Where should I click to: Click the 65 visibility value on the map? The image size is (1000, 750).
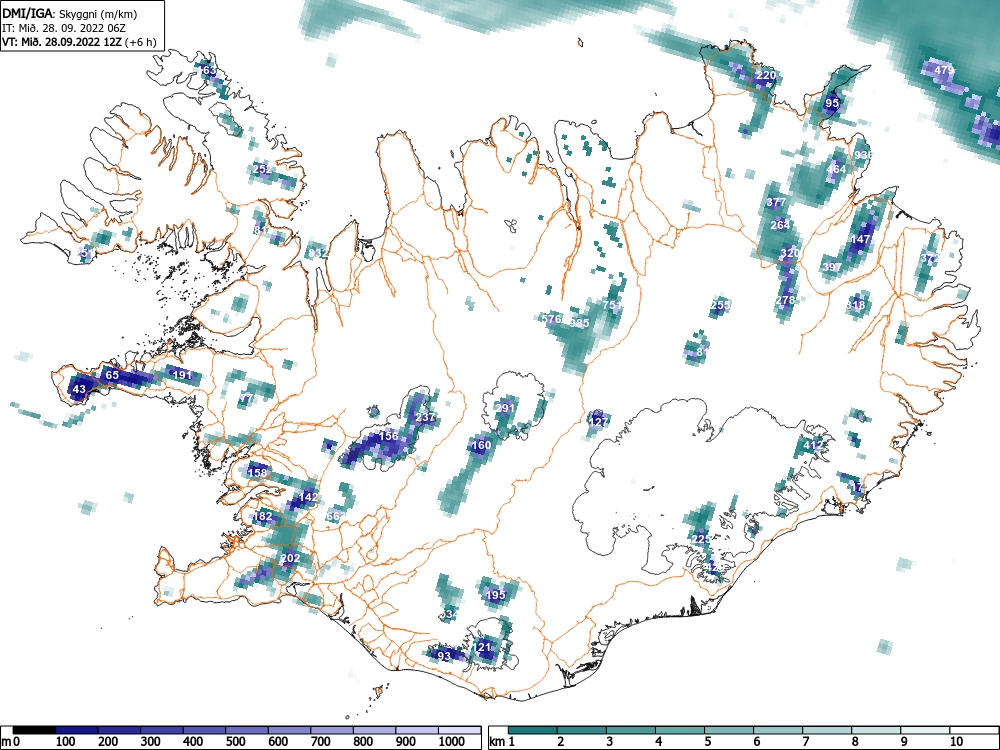[x=112, y=375]
